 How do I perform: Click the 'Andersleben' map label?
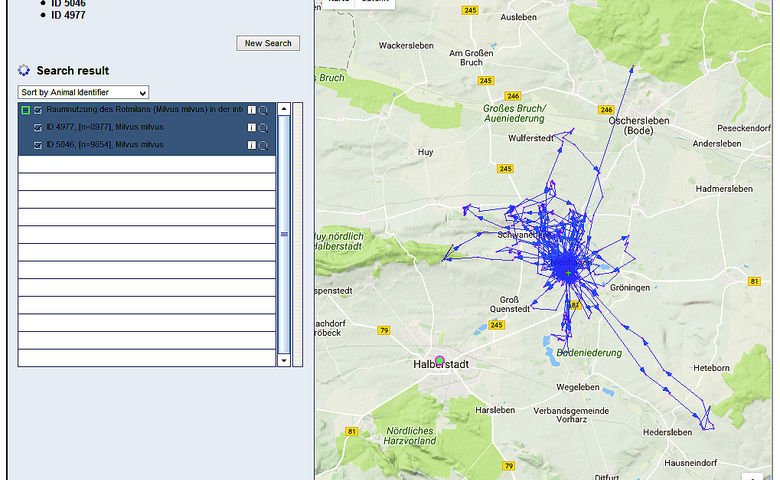pyautogui.click(x=717, y=144)
